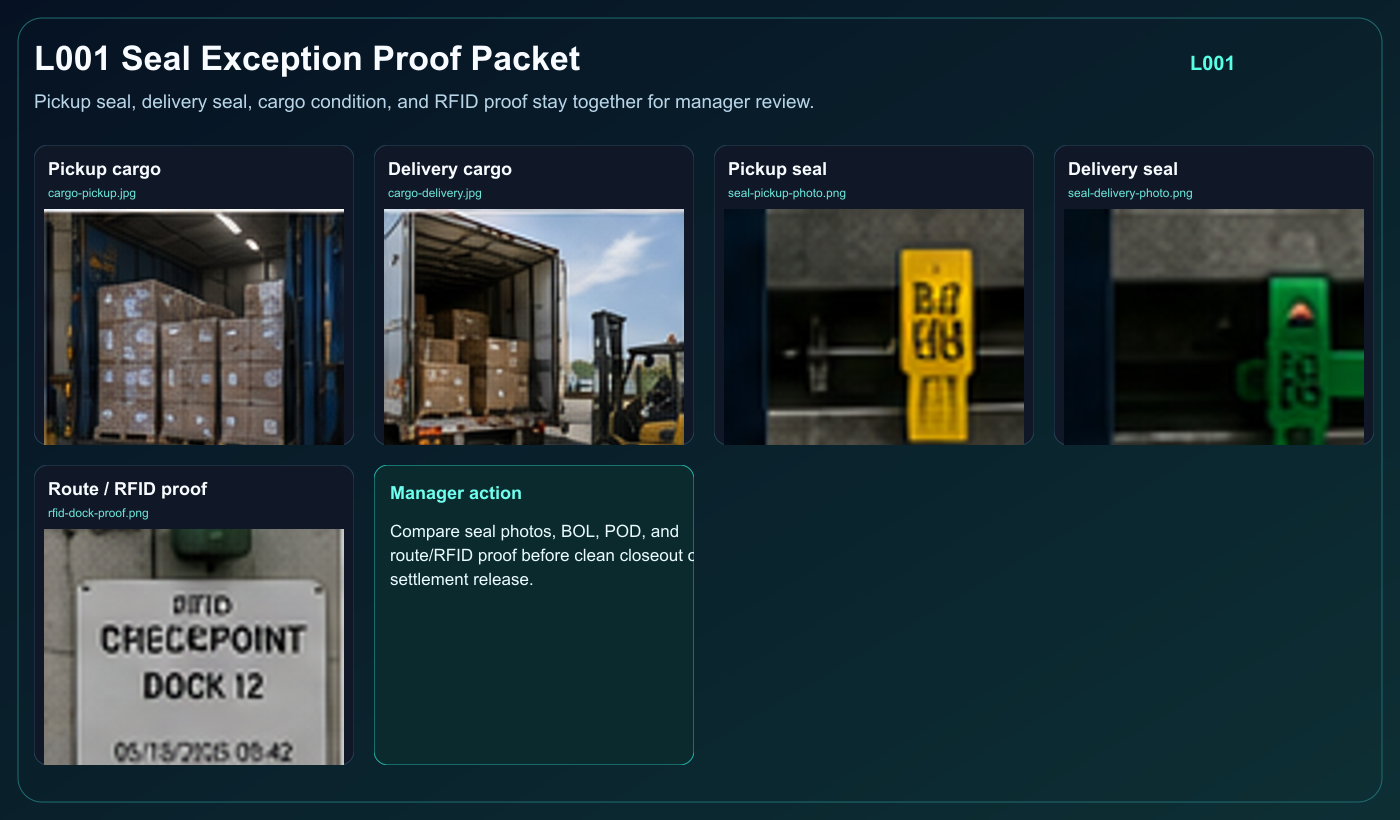
Task: Click the seal-pickup-photo.png file name
Action: (787, 193)
